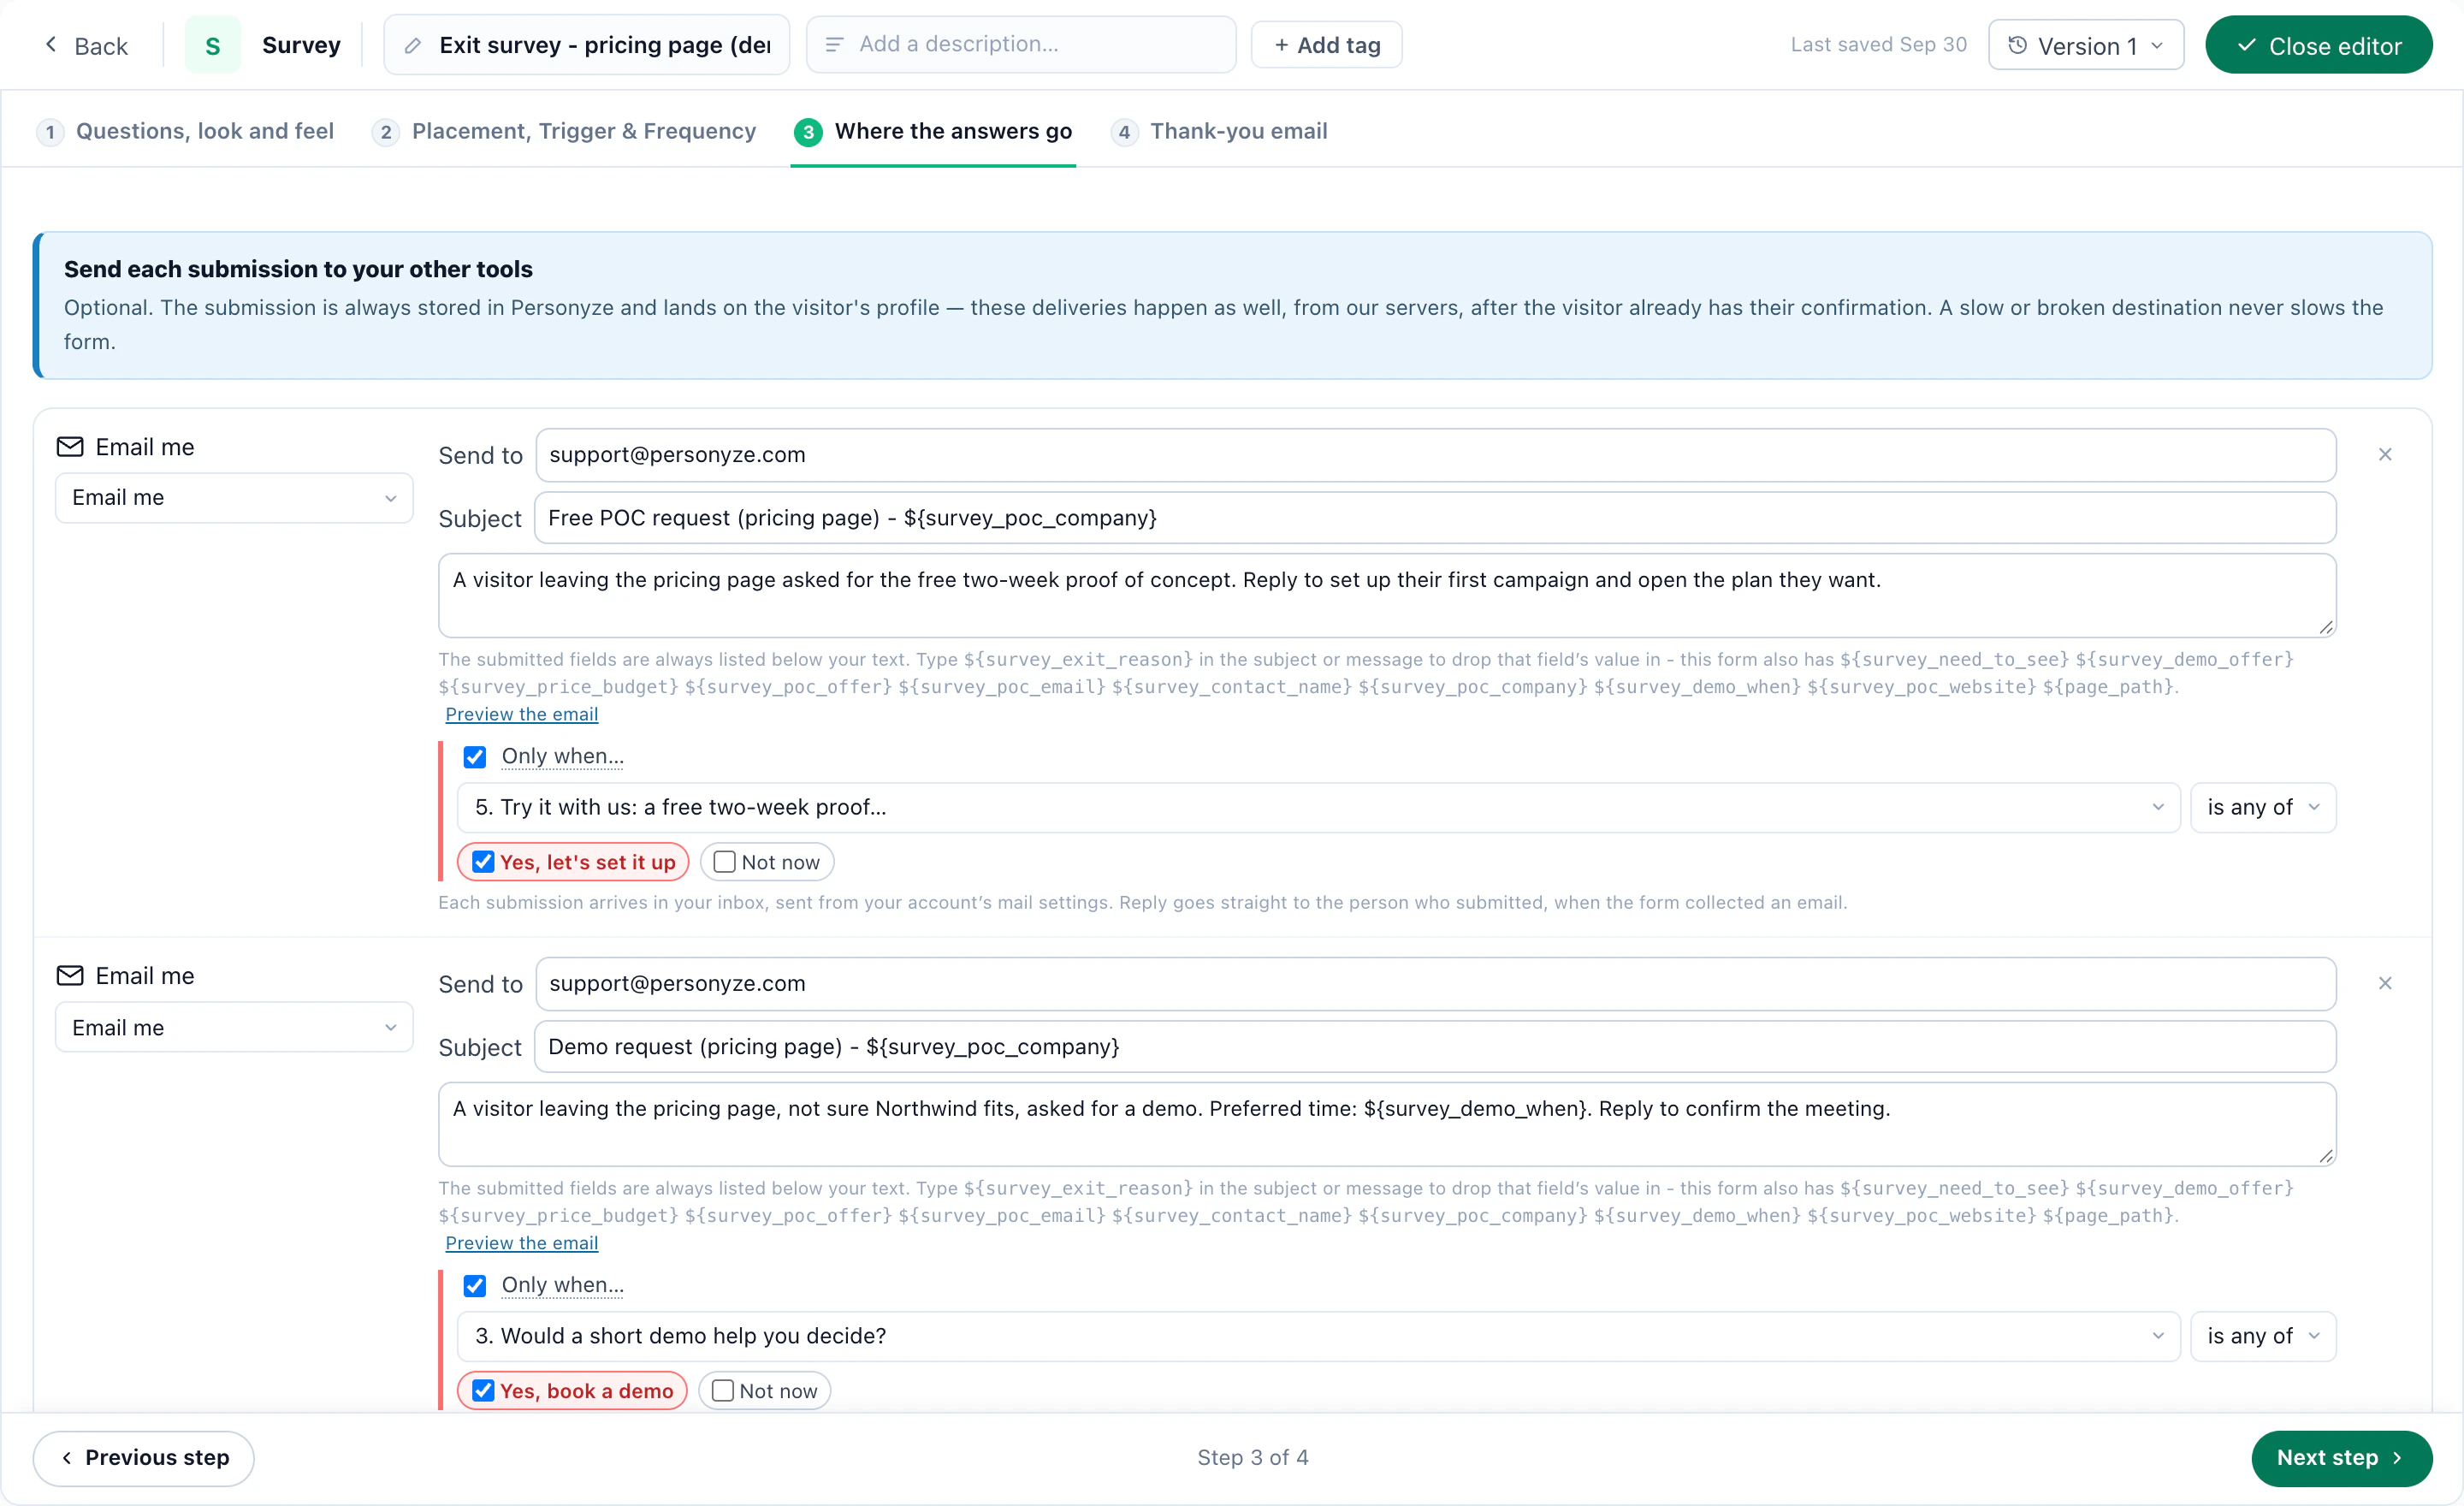The width and height of the screenshot is (2464, 1506).
Task: Open question dropdown '5. Try it with us'
Action: pos(1318,808)
